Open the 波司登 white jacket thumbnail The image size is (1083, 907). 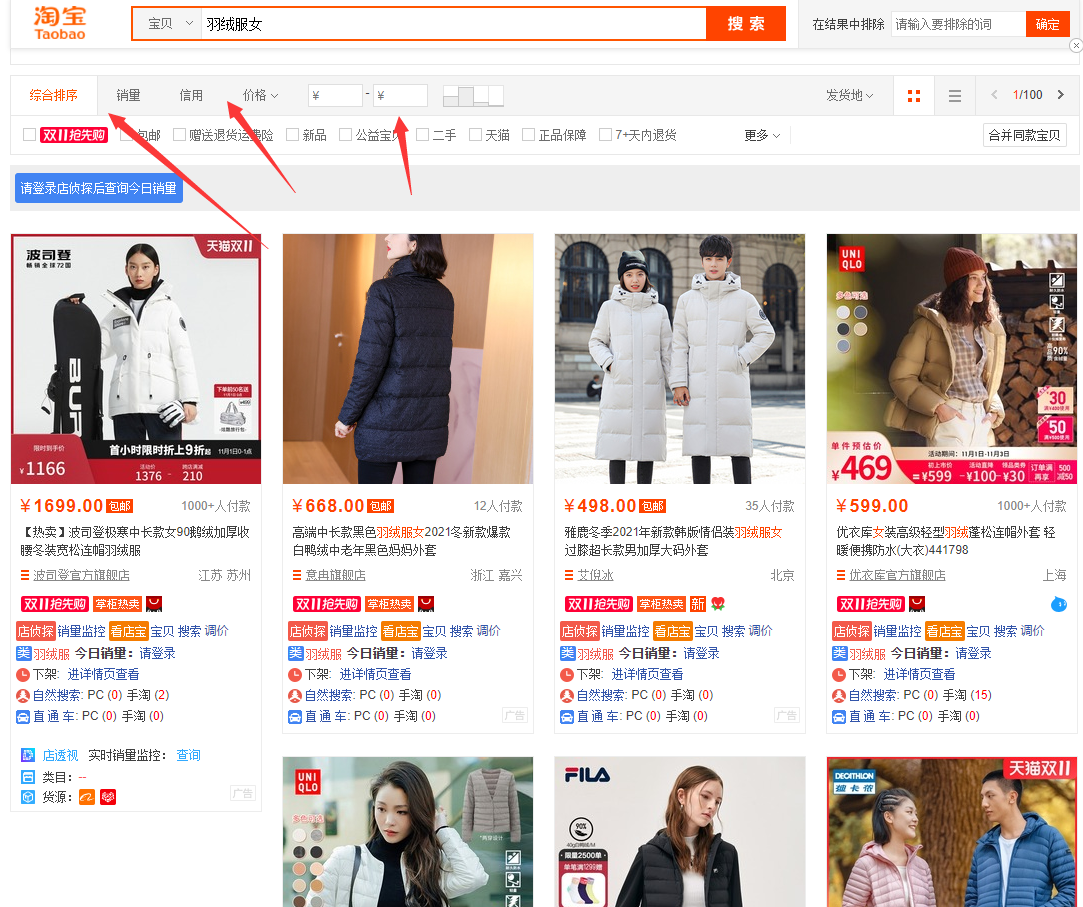tap(136, 359)
